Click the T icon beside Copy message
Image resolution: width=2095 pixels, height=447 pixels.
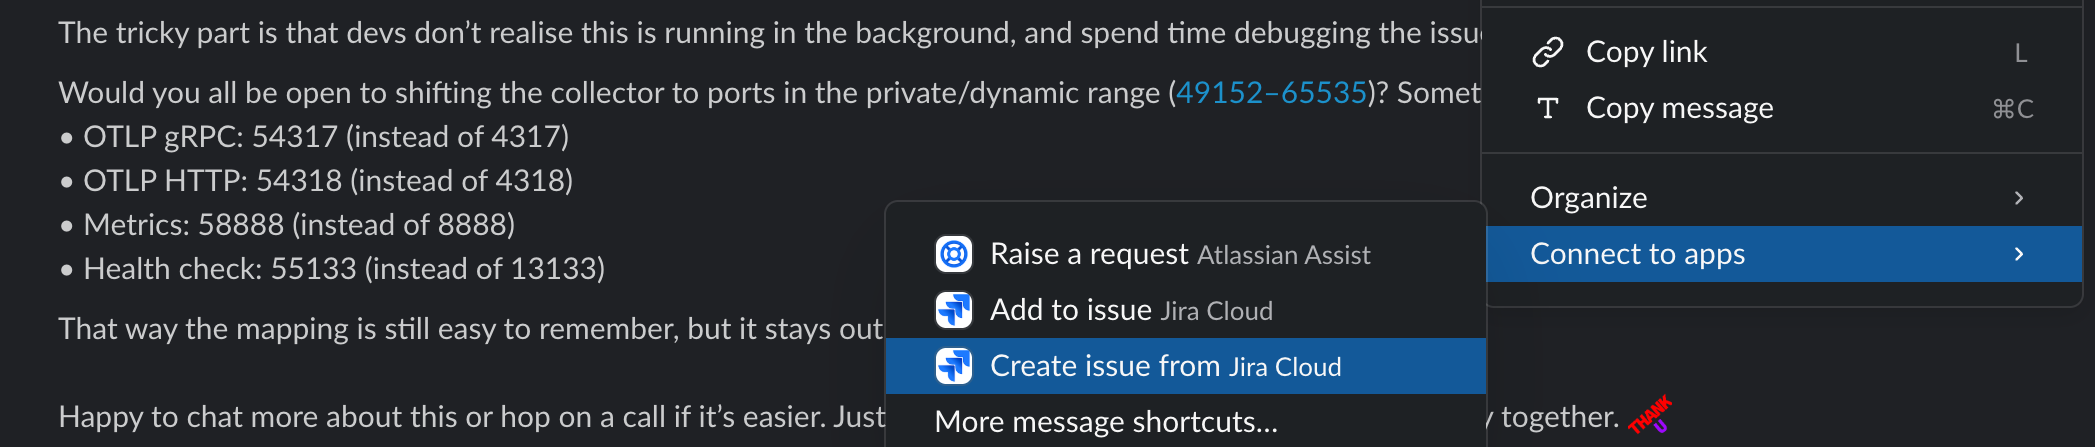pos(1547,108)
